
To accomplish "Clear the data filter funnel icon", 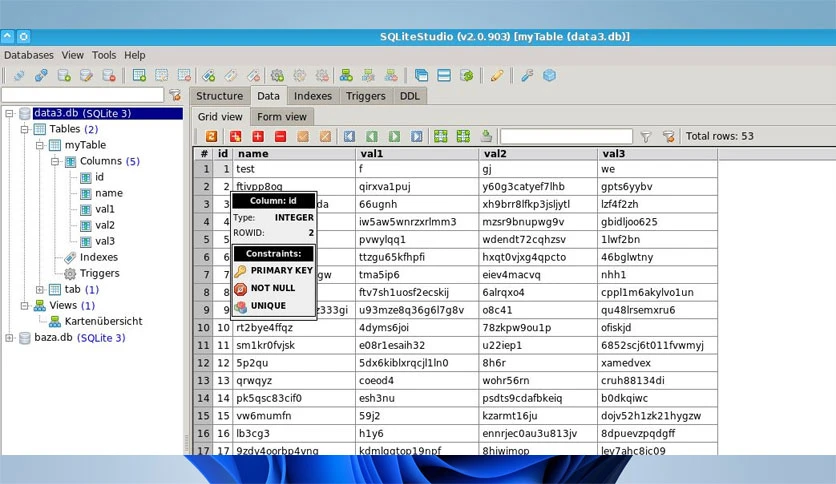I will tap(668, 137).
